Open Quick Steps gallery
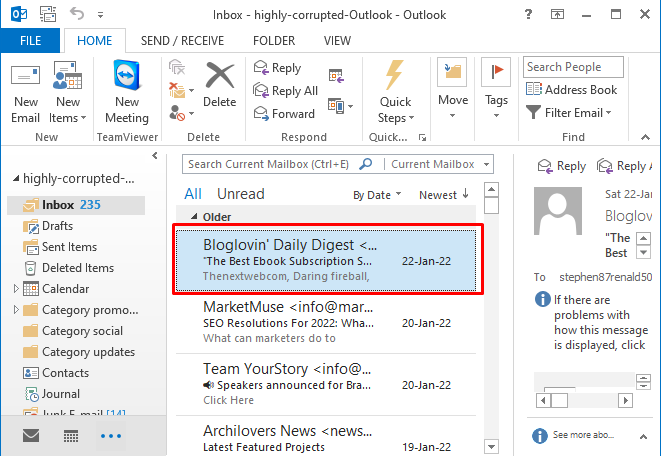The height and width of the screenshot is (456, 661). (395, 93)
